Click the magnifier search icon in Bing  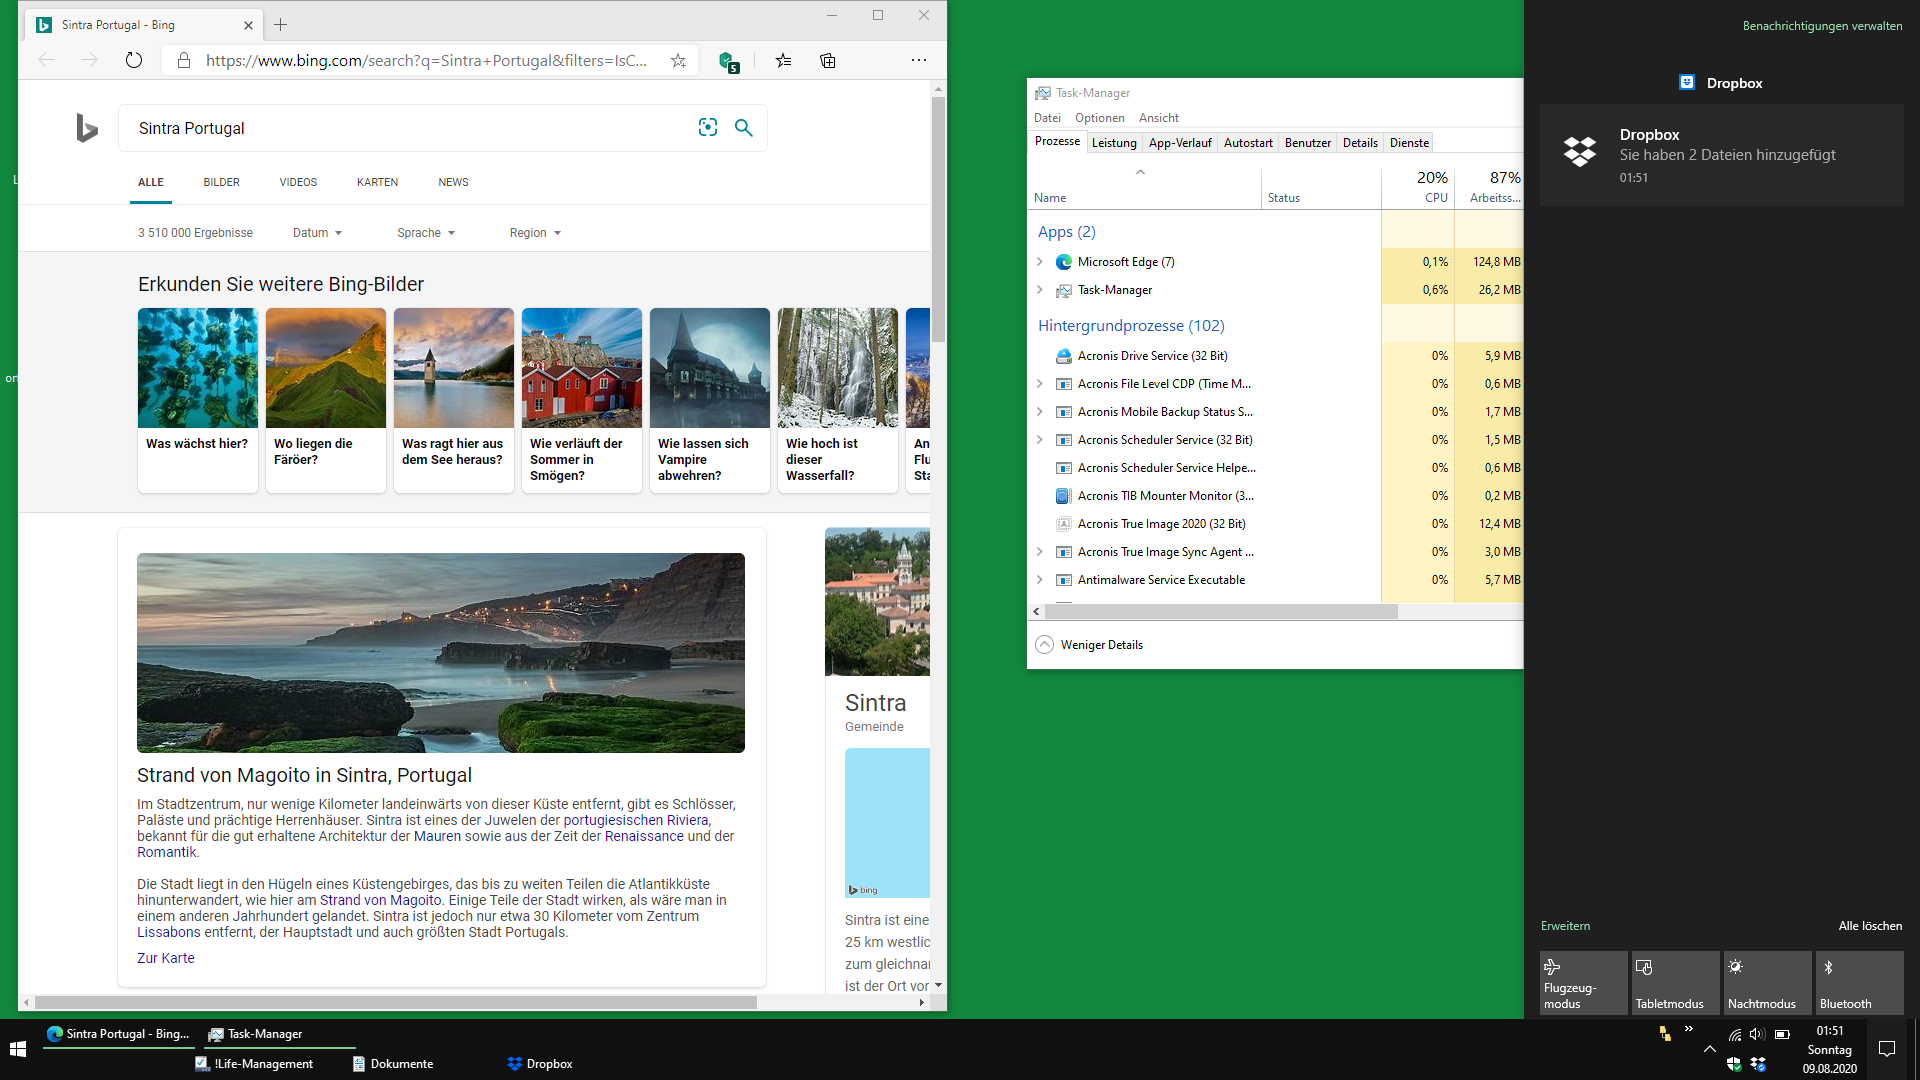click(743, 127)
